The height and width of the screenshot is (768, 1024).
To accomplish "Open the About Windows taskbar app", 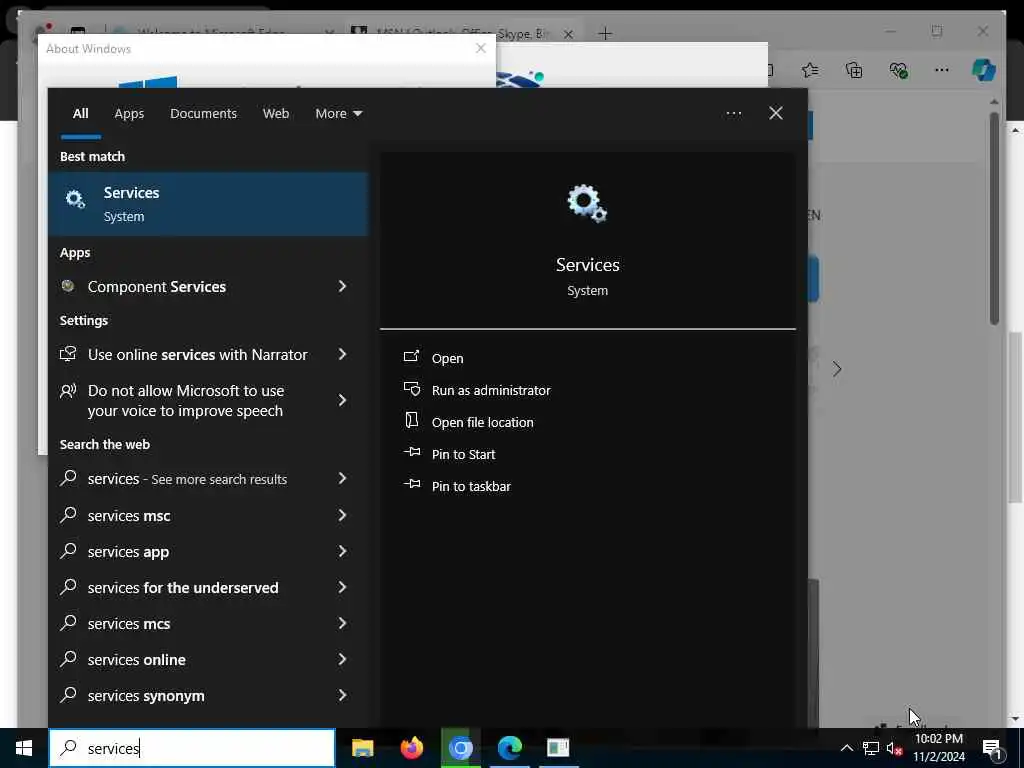I will (x=558, y=748).
